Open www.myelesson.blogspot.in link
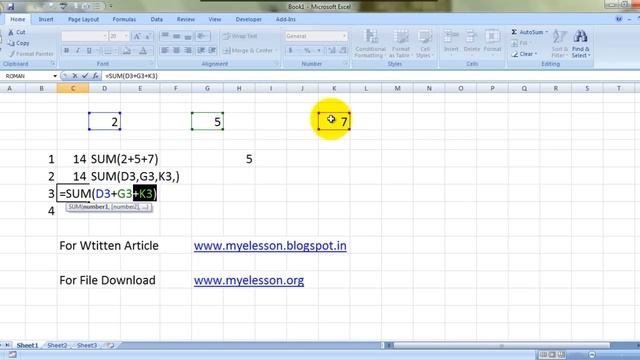The image size is (640, 360). (x=270, y=246)
